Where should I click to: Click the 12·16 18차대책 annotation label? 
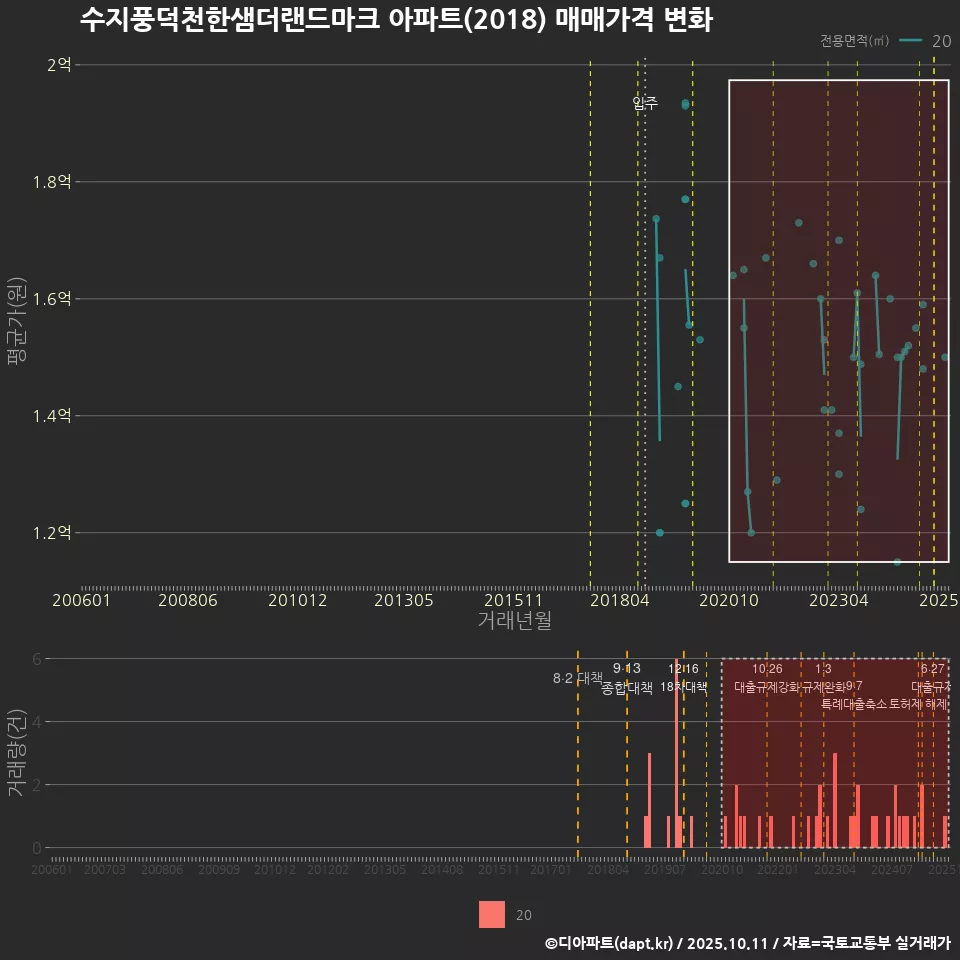tap(684, 677)
